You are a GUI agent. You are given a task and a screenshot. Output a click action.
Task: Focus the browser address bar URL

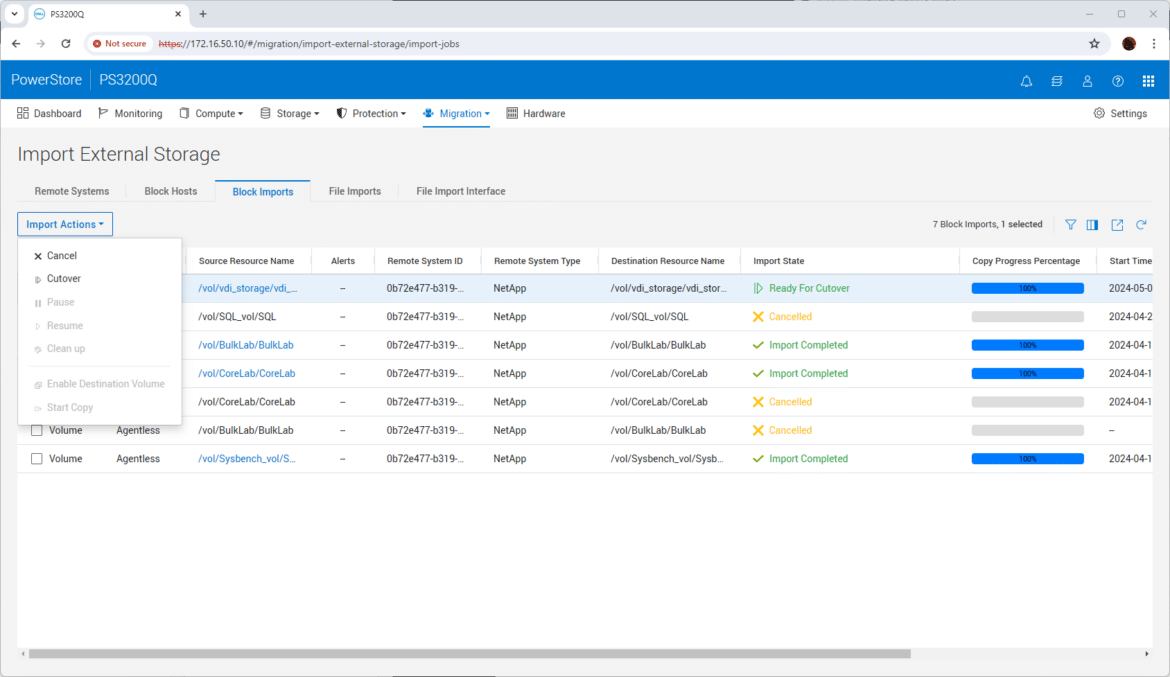coord(309,44)
